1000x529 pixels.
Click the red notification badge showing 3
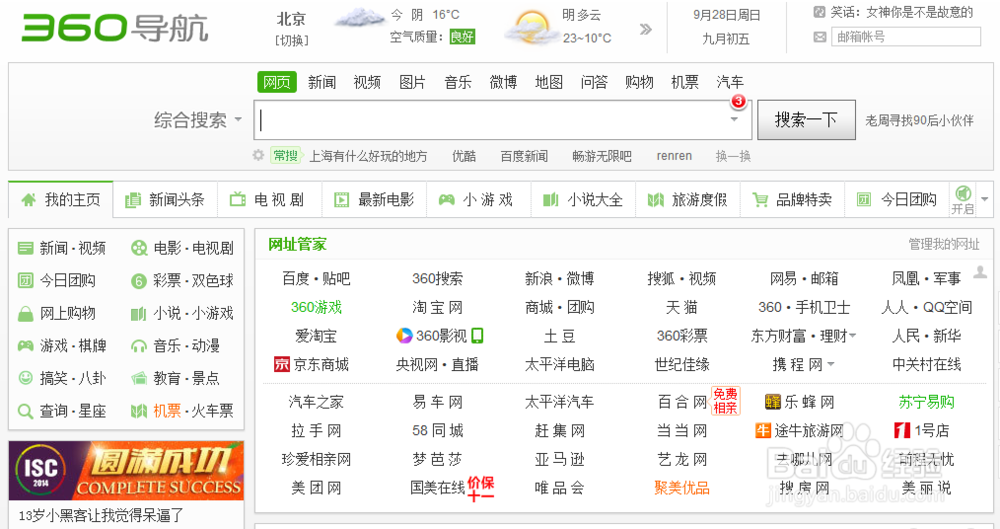coord(739,101)
